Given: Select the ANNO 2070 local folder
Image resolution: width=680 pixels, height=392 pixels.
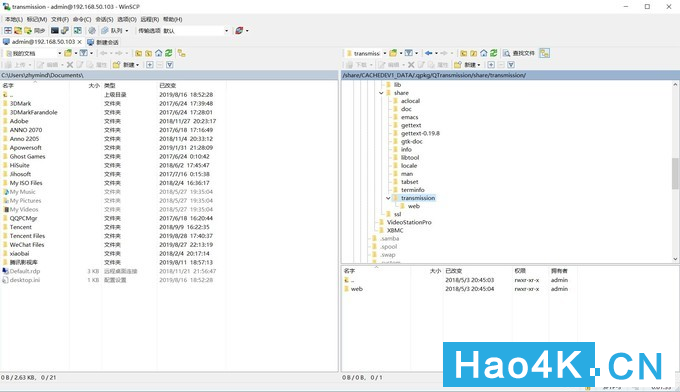Looking at the screenshot, I should (x=26, y=130).
